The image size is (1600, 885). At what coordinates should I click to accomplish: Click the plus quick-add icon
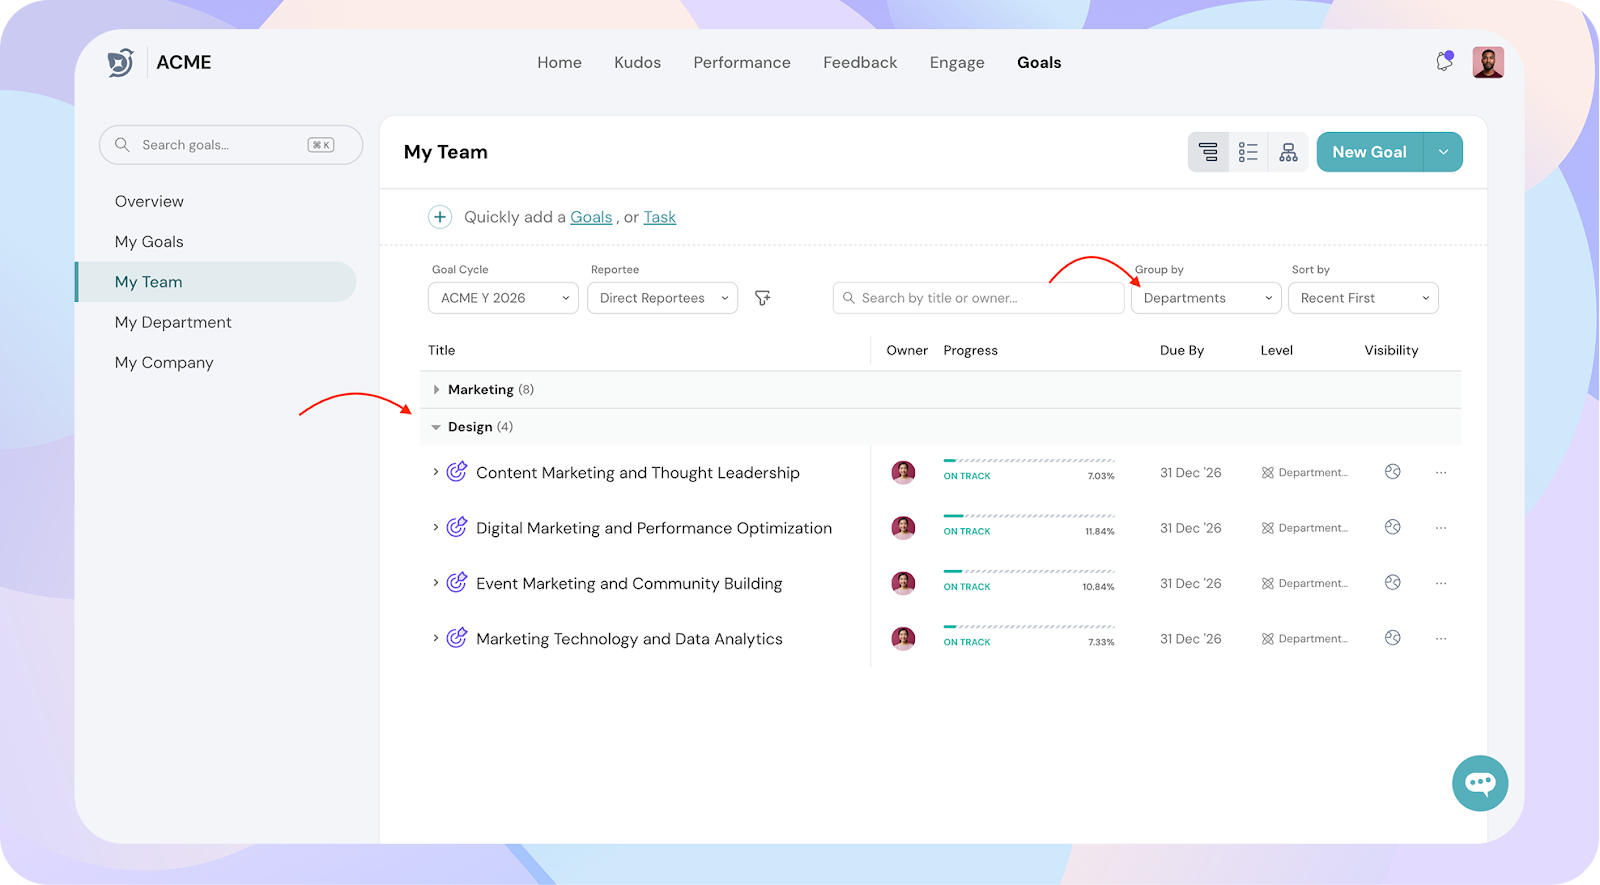point(440,217)
